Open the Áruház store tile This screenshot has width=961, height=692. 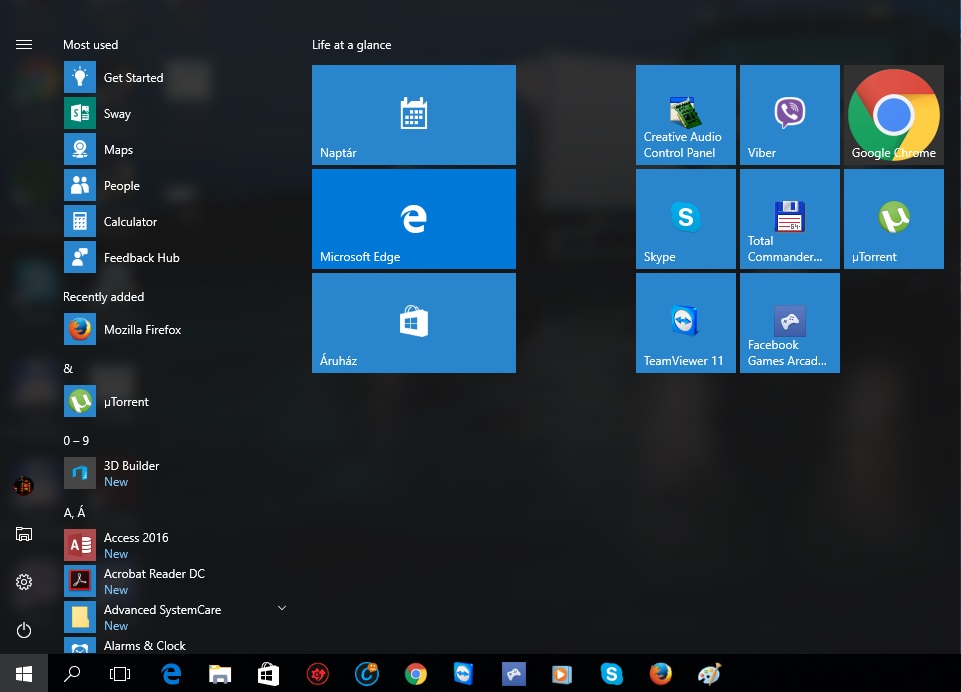(414, 323)
